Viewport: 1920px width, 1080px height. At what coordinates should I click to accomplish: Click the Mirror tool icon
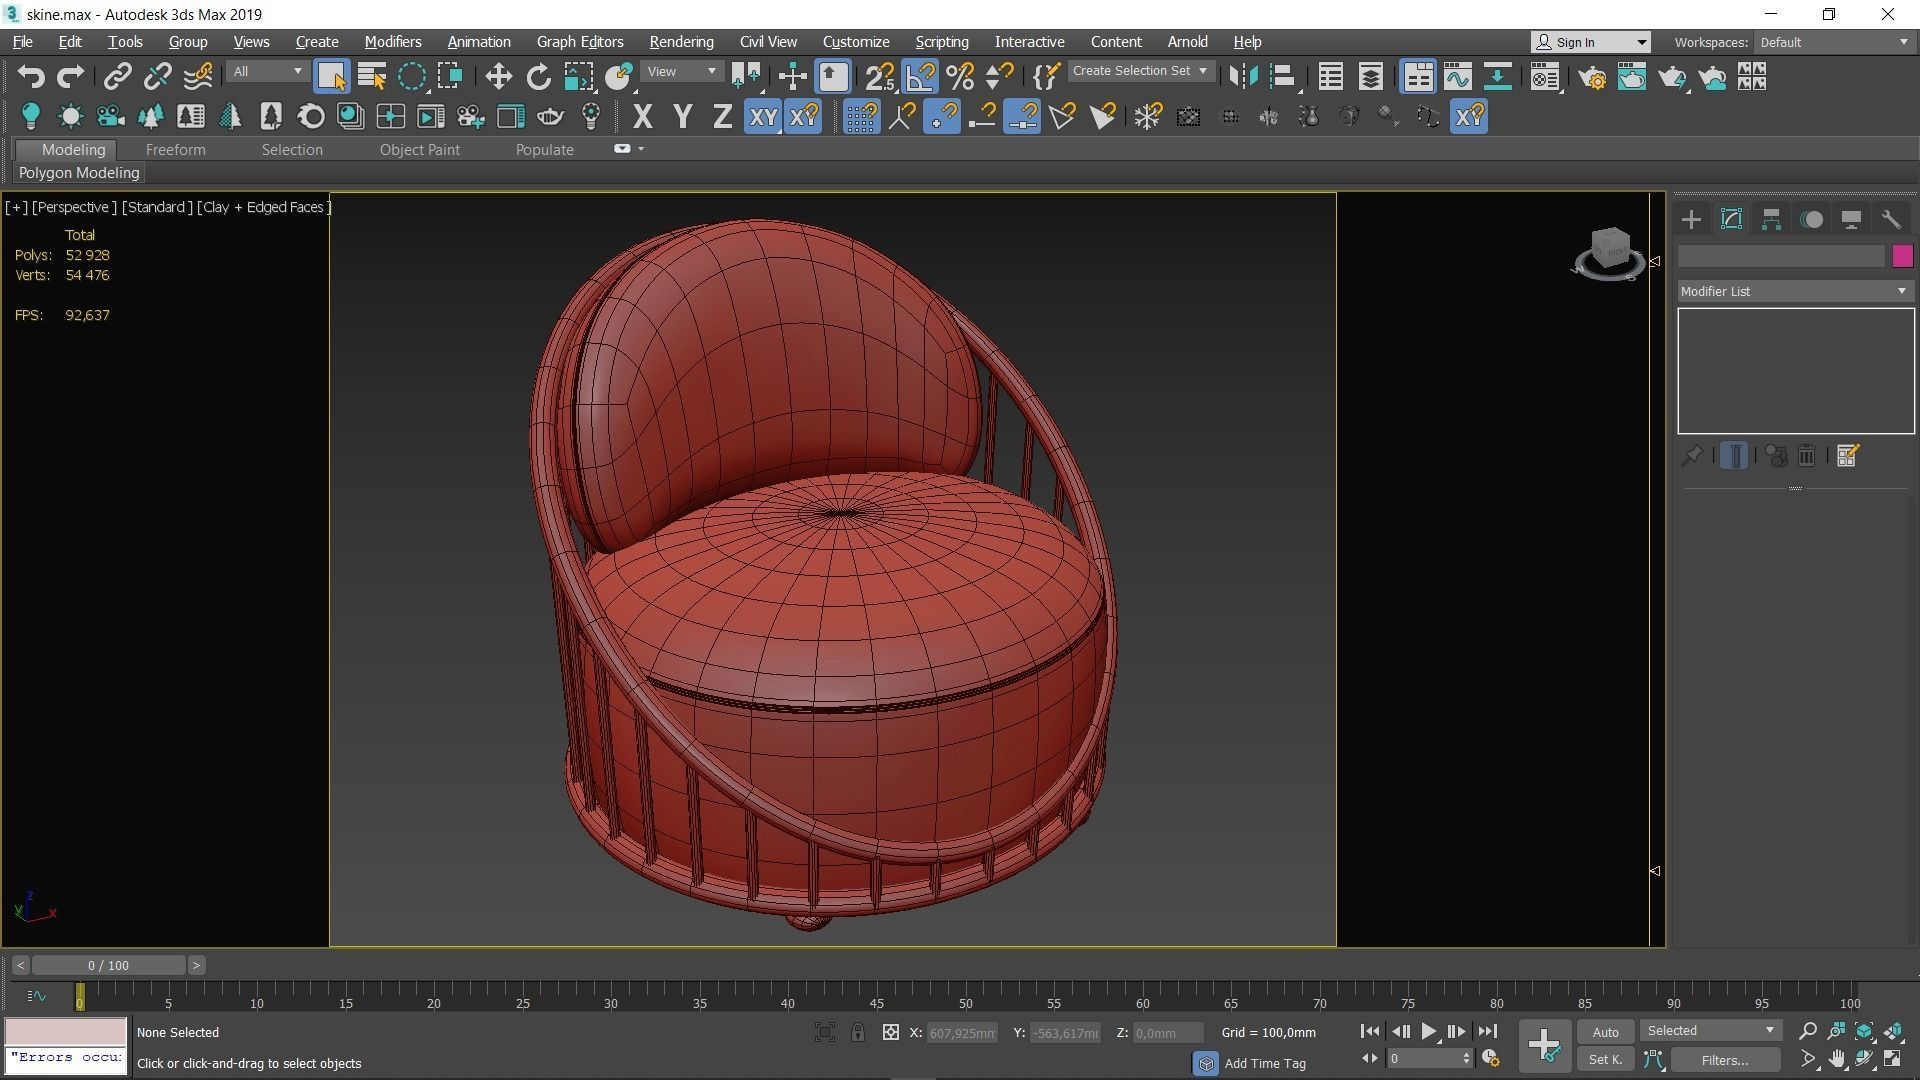(x=1243, y=77)
